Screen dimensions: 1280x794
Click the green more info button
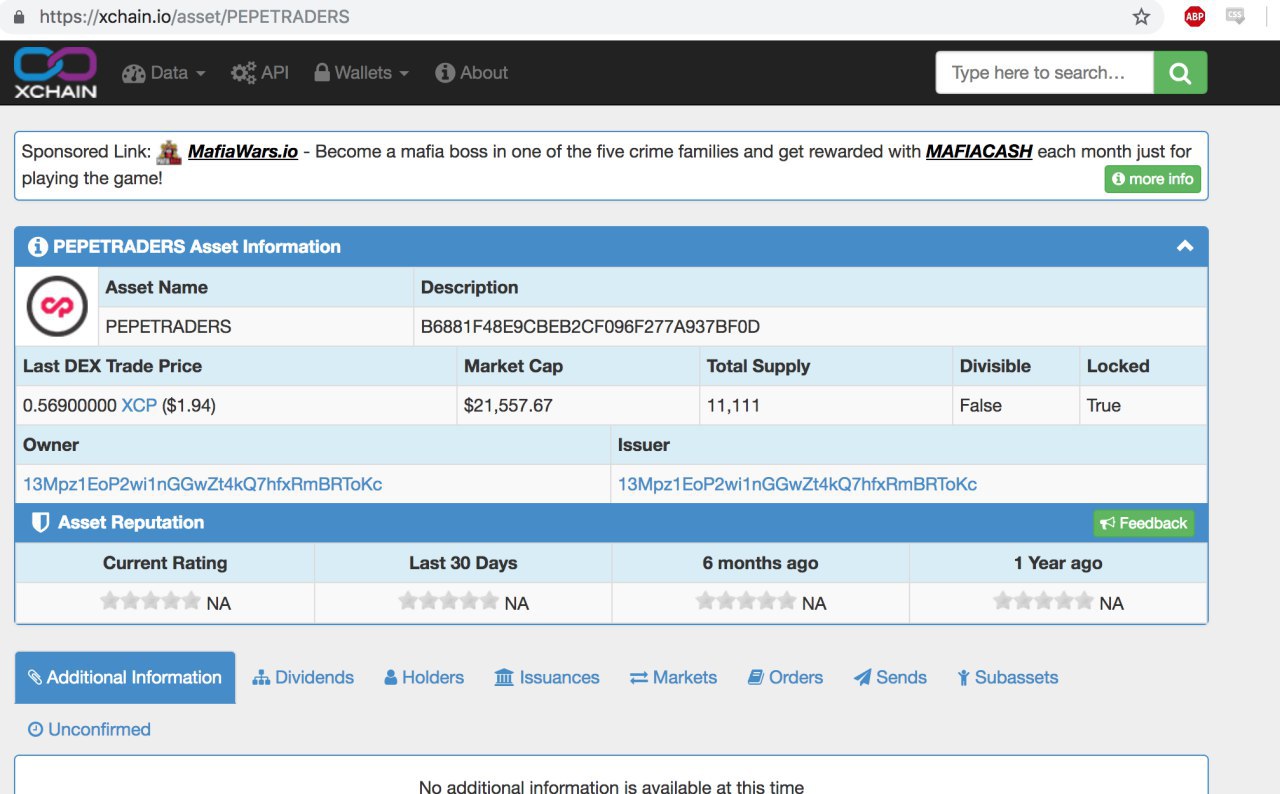click(x=1152, y=179)
